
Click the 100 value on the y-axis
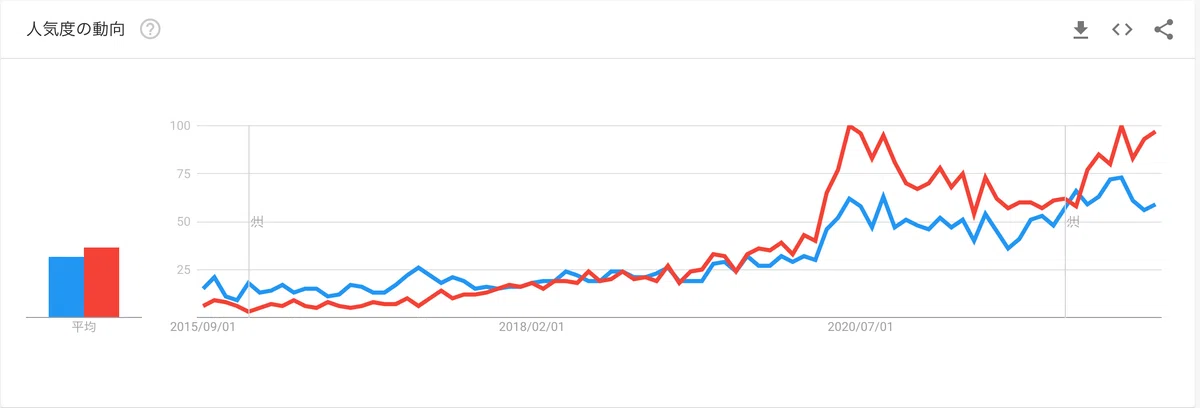tap(180, 125)
